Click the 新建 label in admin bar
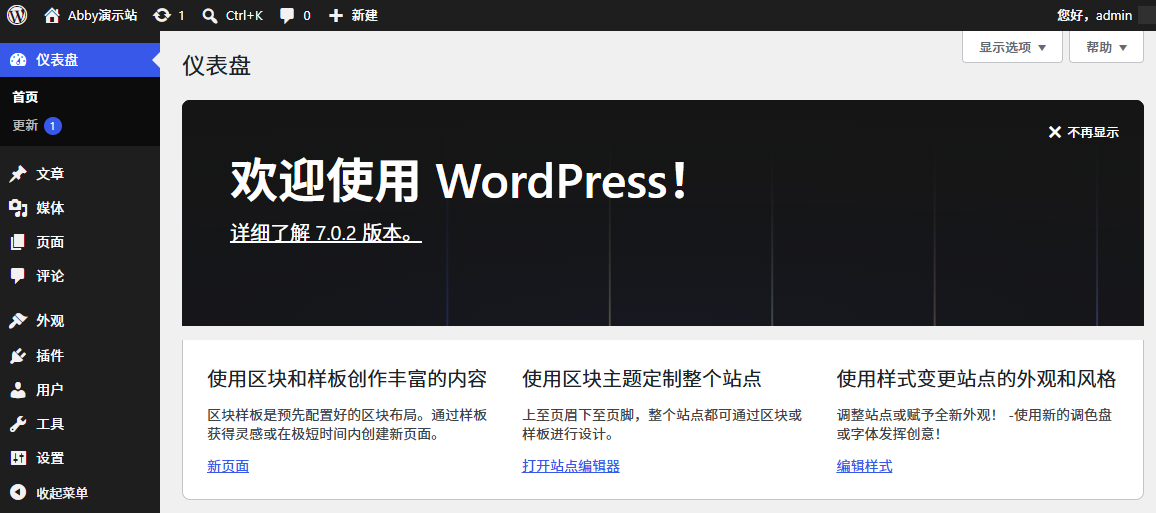This screenshot has width=1156, height=513. pos(364,15)
